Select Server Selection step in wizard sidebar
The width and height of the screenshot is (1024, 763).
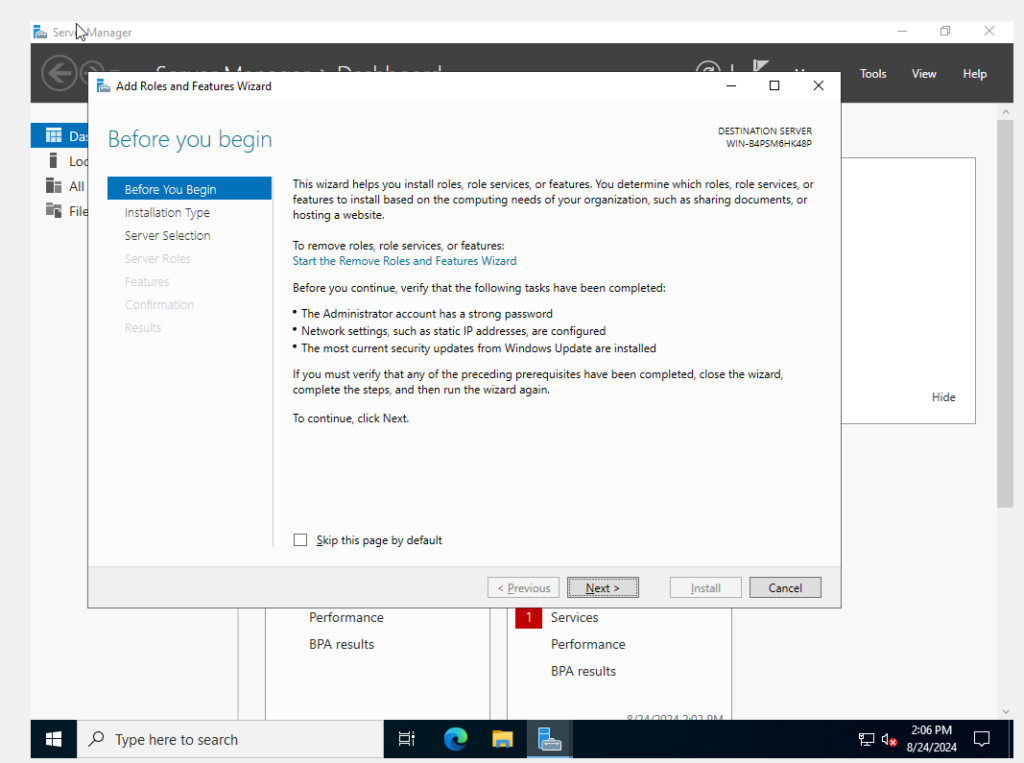pyautogui.click(x=167, y=235)
